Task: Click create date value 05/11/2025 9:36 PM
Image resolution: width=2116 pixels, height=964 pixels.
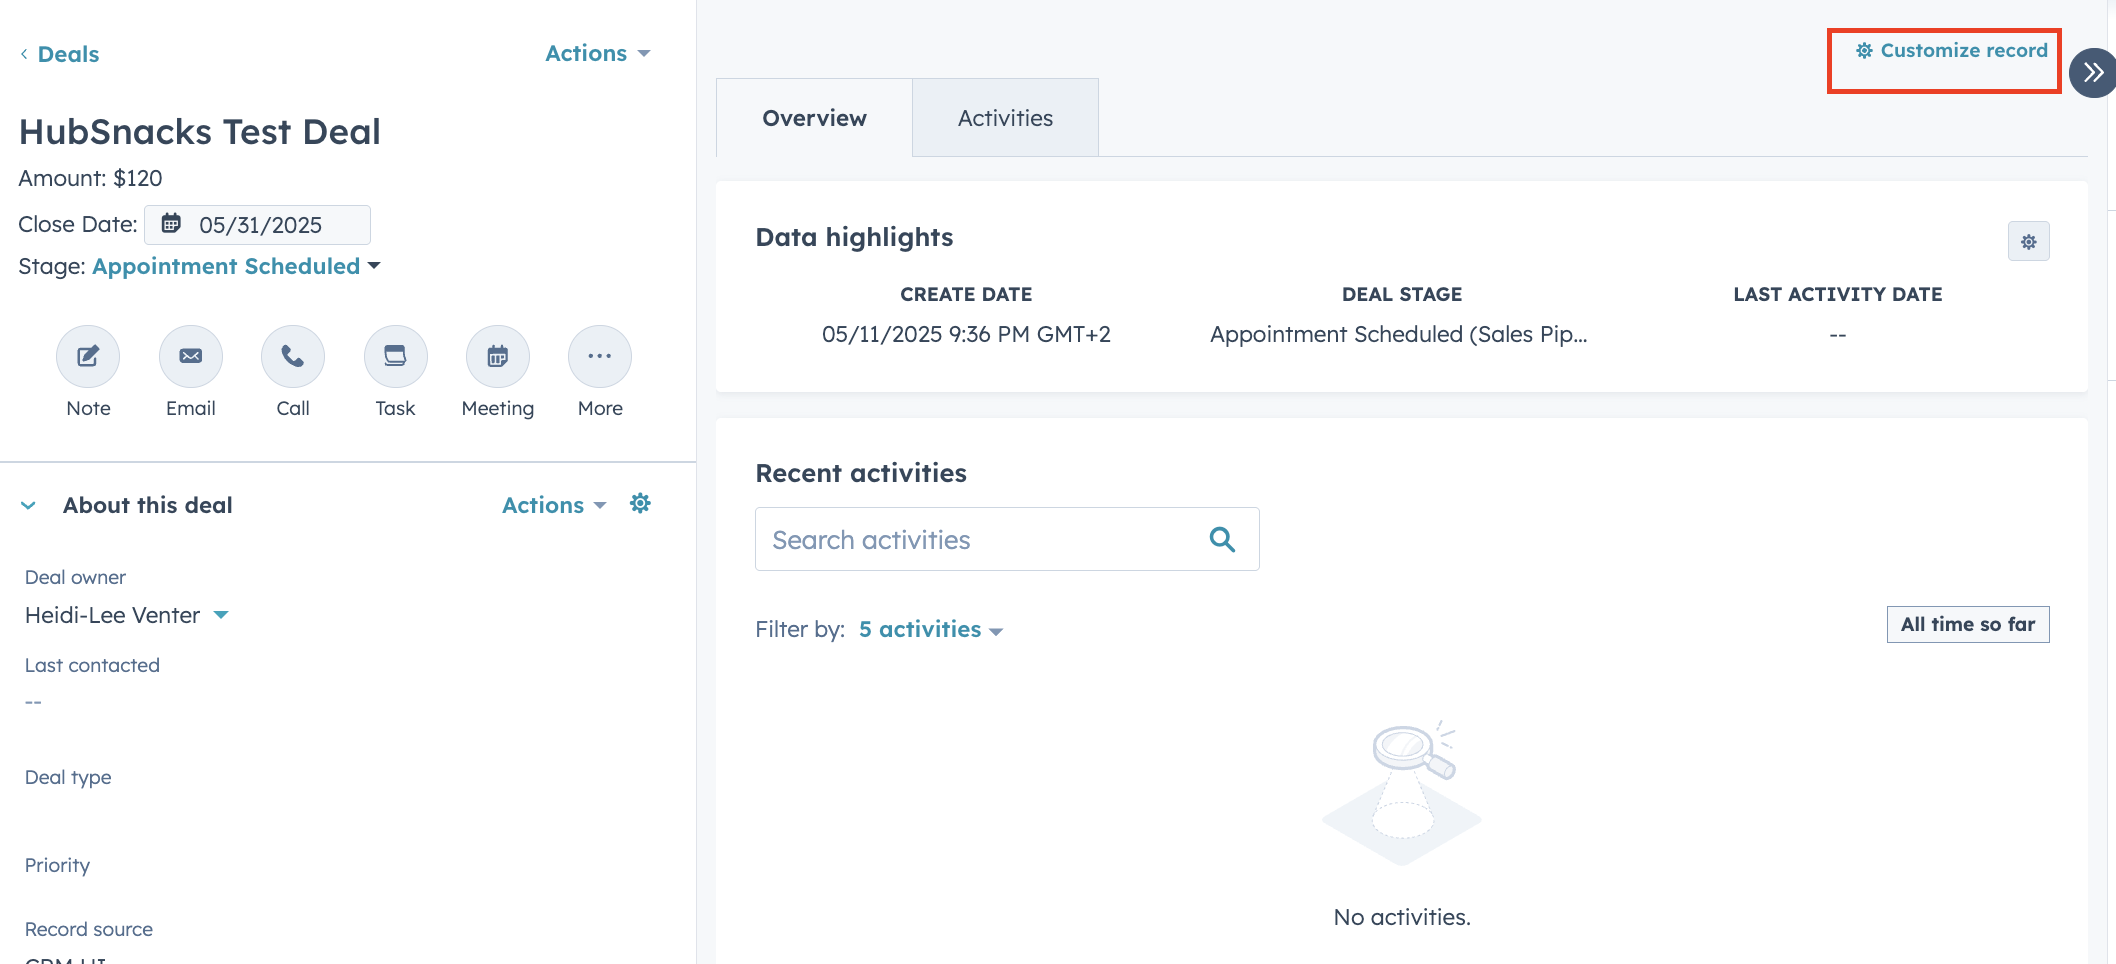Action: 966,334
